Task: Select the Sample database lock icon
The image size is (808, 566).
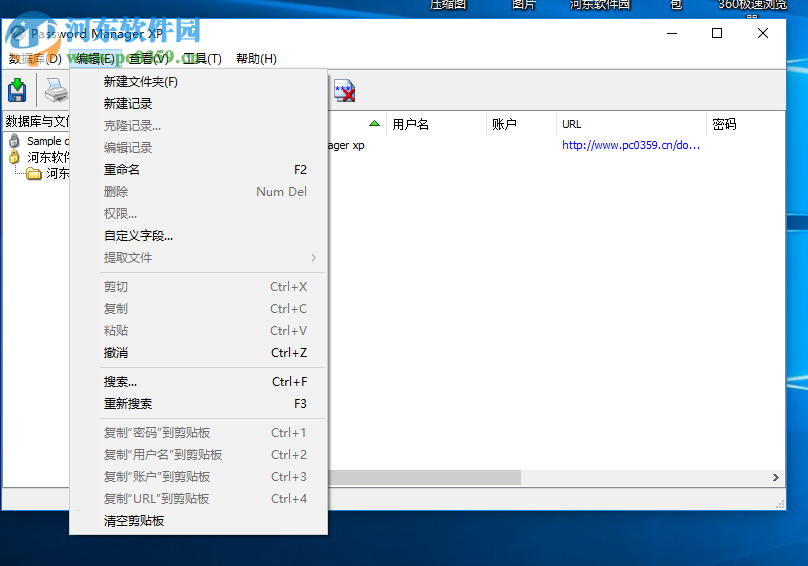Action: [x=14, y=141]
